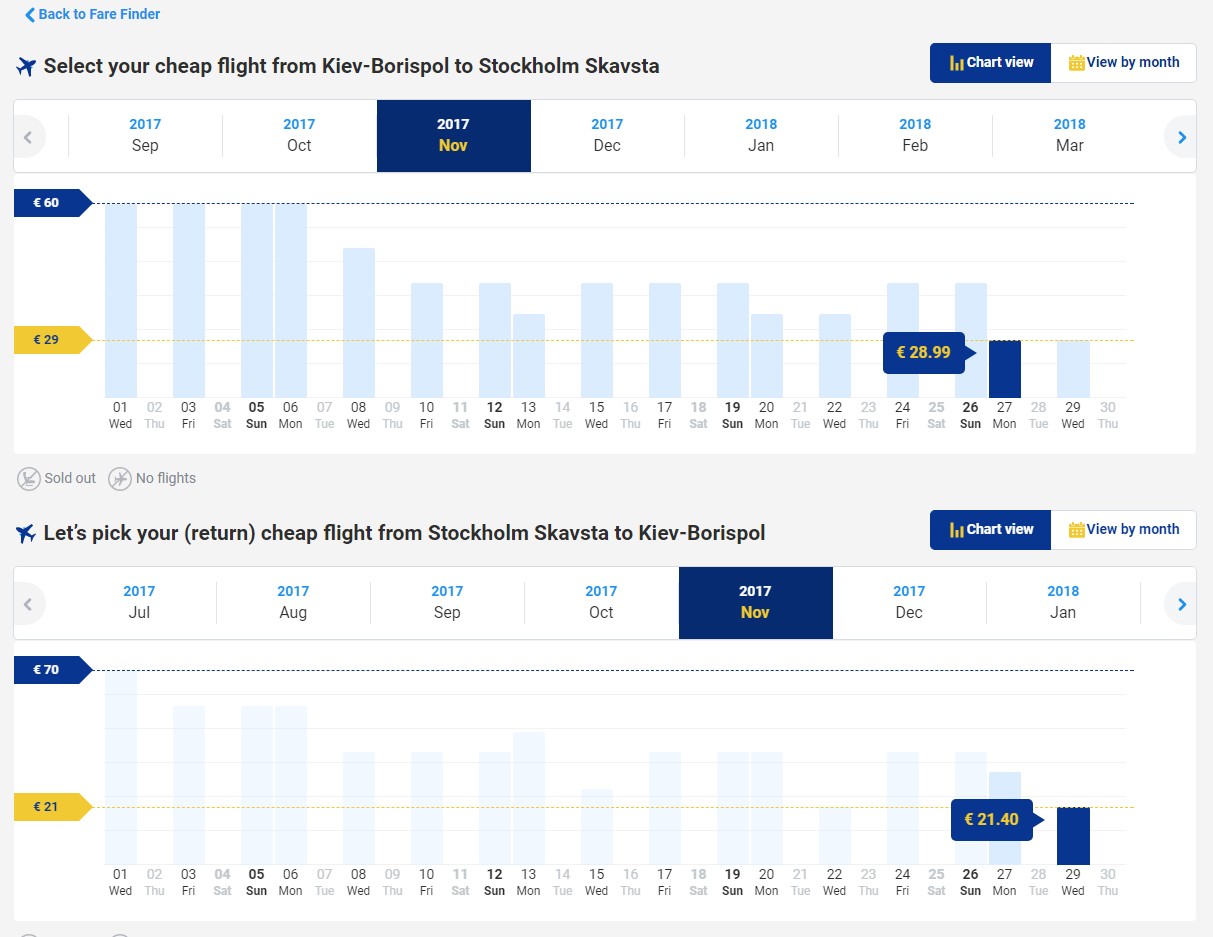Click the airplane icon beside the outbound heading
This screenshot has width=1213, height=937.
tap(26, 67)
